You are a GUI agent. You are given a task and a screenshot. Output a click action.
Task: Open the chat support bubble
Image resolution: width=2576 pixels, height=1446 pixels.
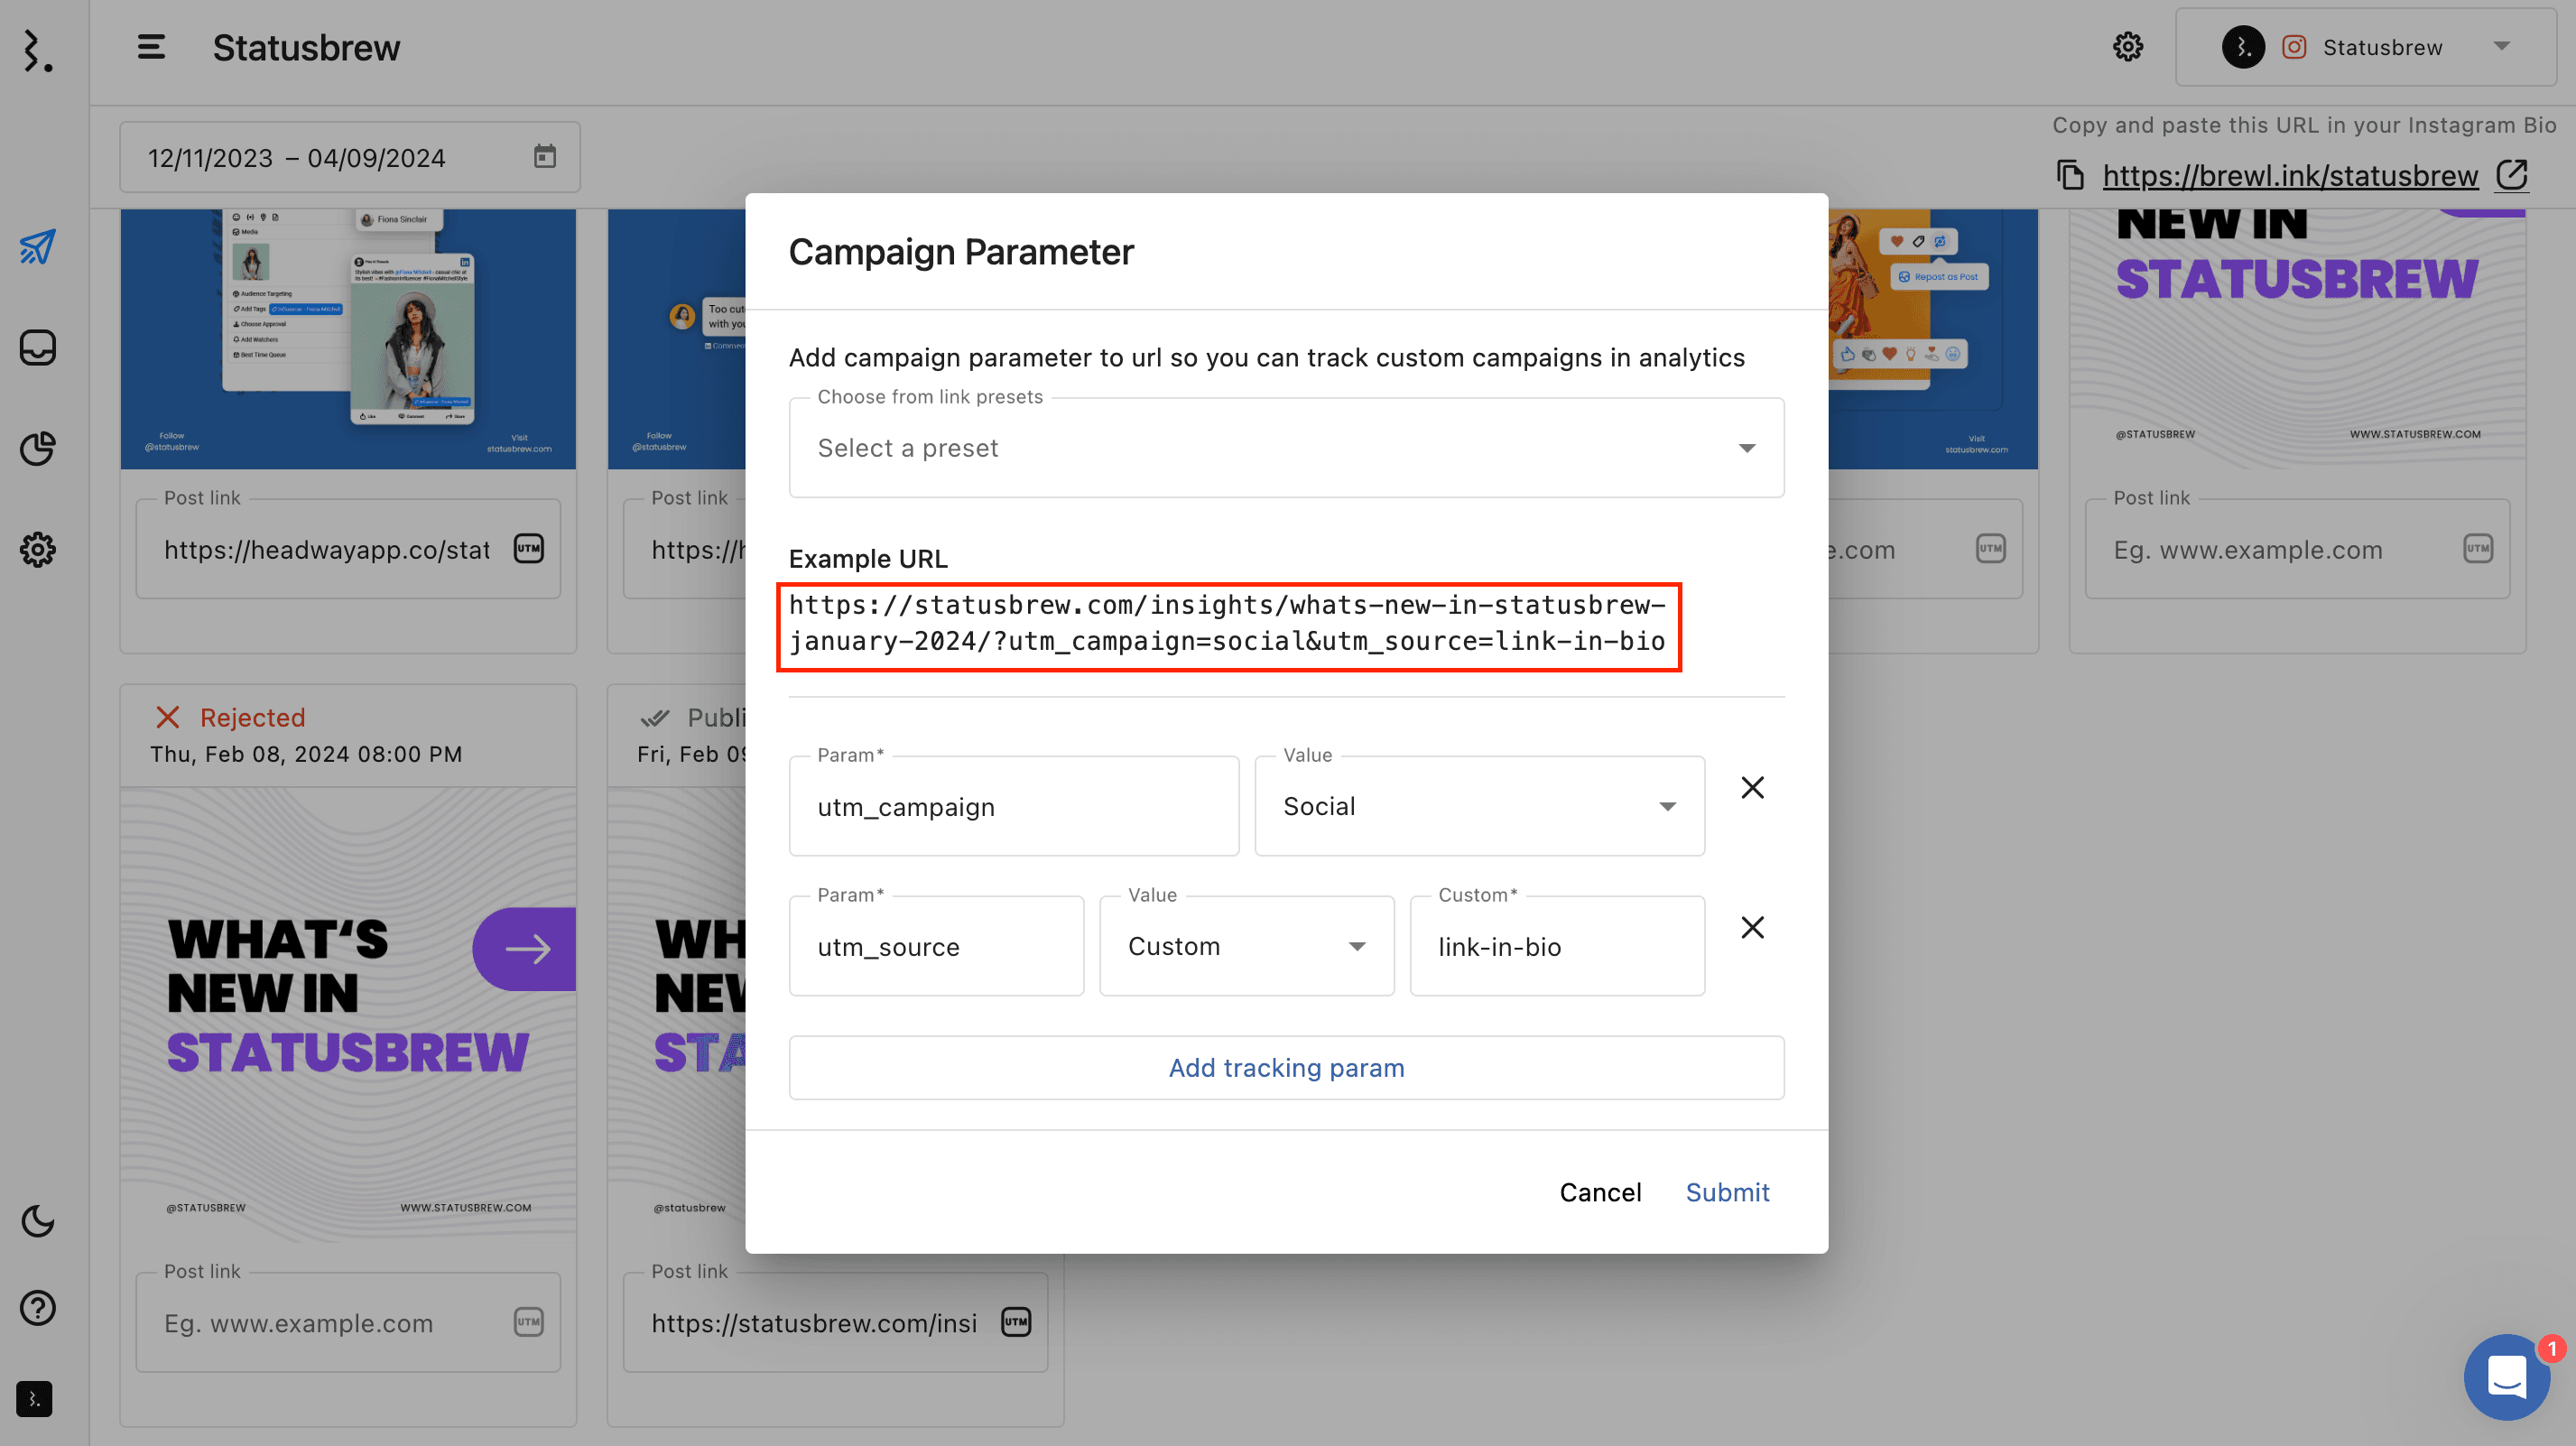[2506, 1378]
